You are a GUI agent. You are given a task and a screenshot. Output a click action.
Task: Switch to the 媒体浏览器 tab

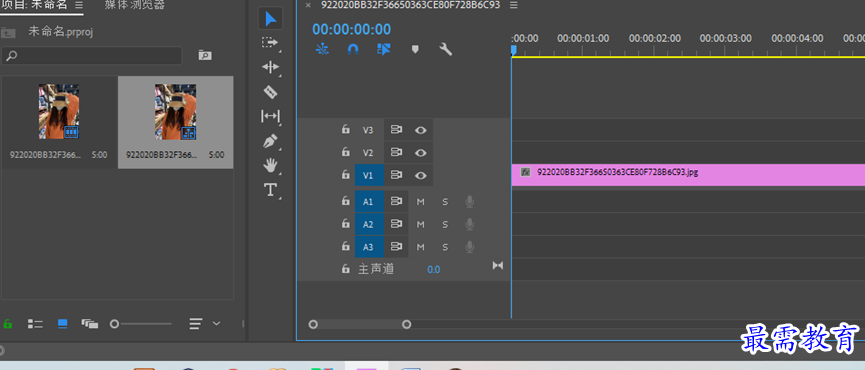pyautogui.click(x=135, y=5)
